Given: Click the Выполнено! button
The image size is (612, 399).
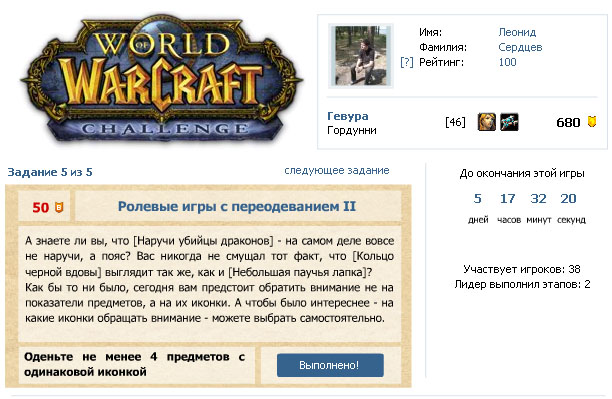Looking at the screenshot, I should 330,365.
